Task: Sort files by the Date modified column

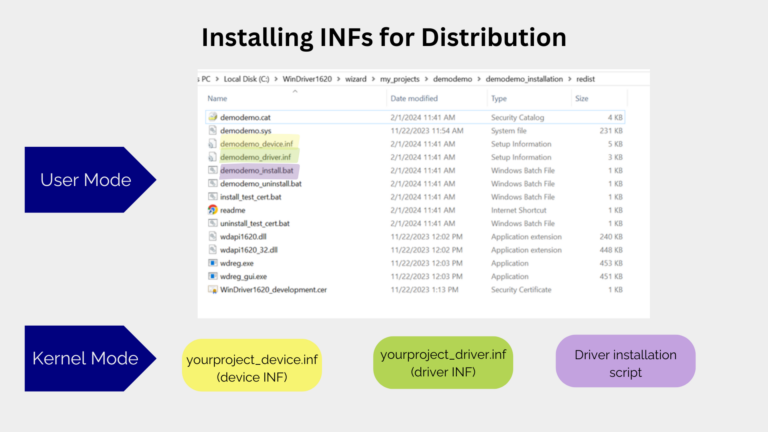Action: (414, 98)
